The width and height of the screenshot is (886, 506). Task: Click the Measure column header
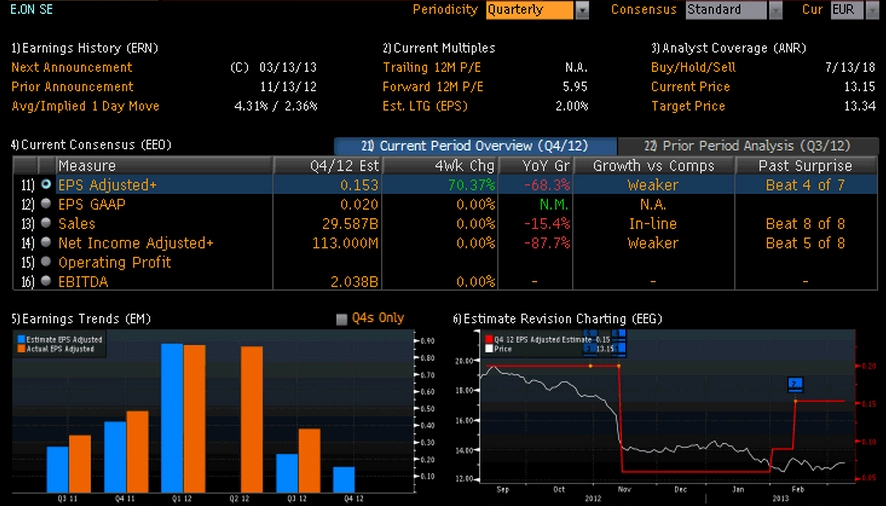pyautogui.click(x=164, y=166)
